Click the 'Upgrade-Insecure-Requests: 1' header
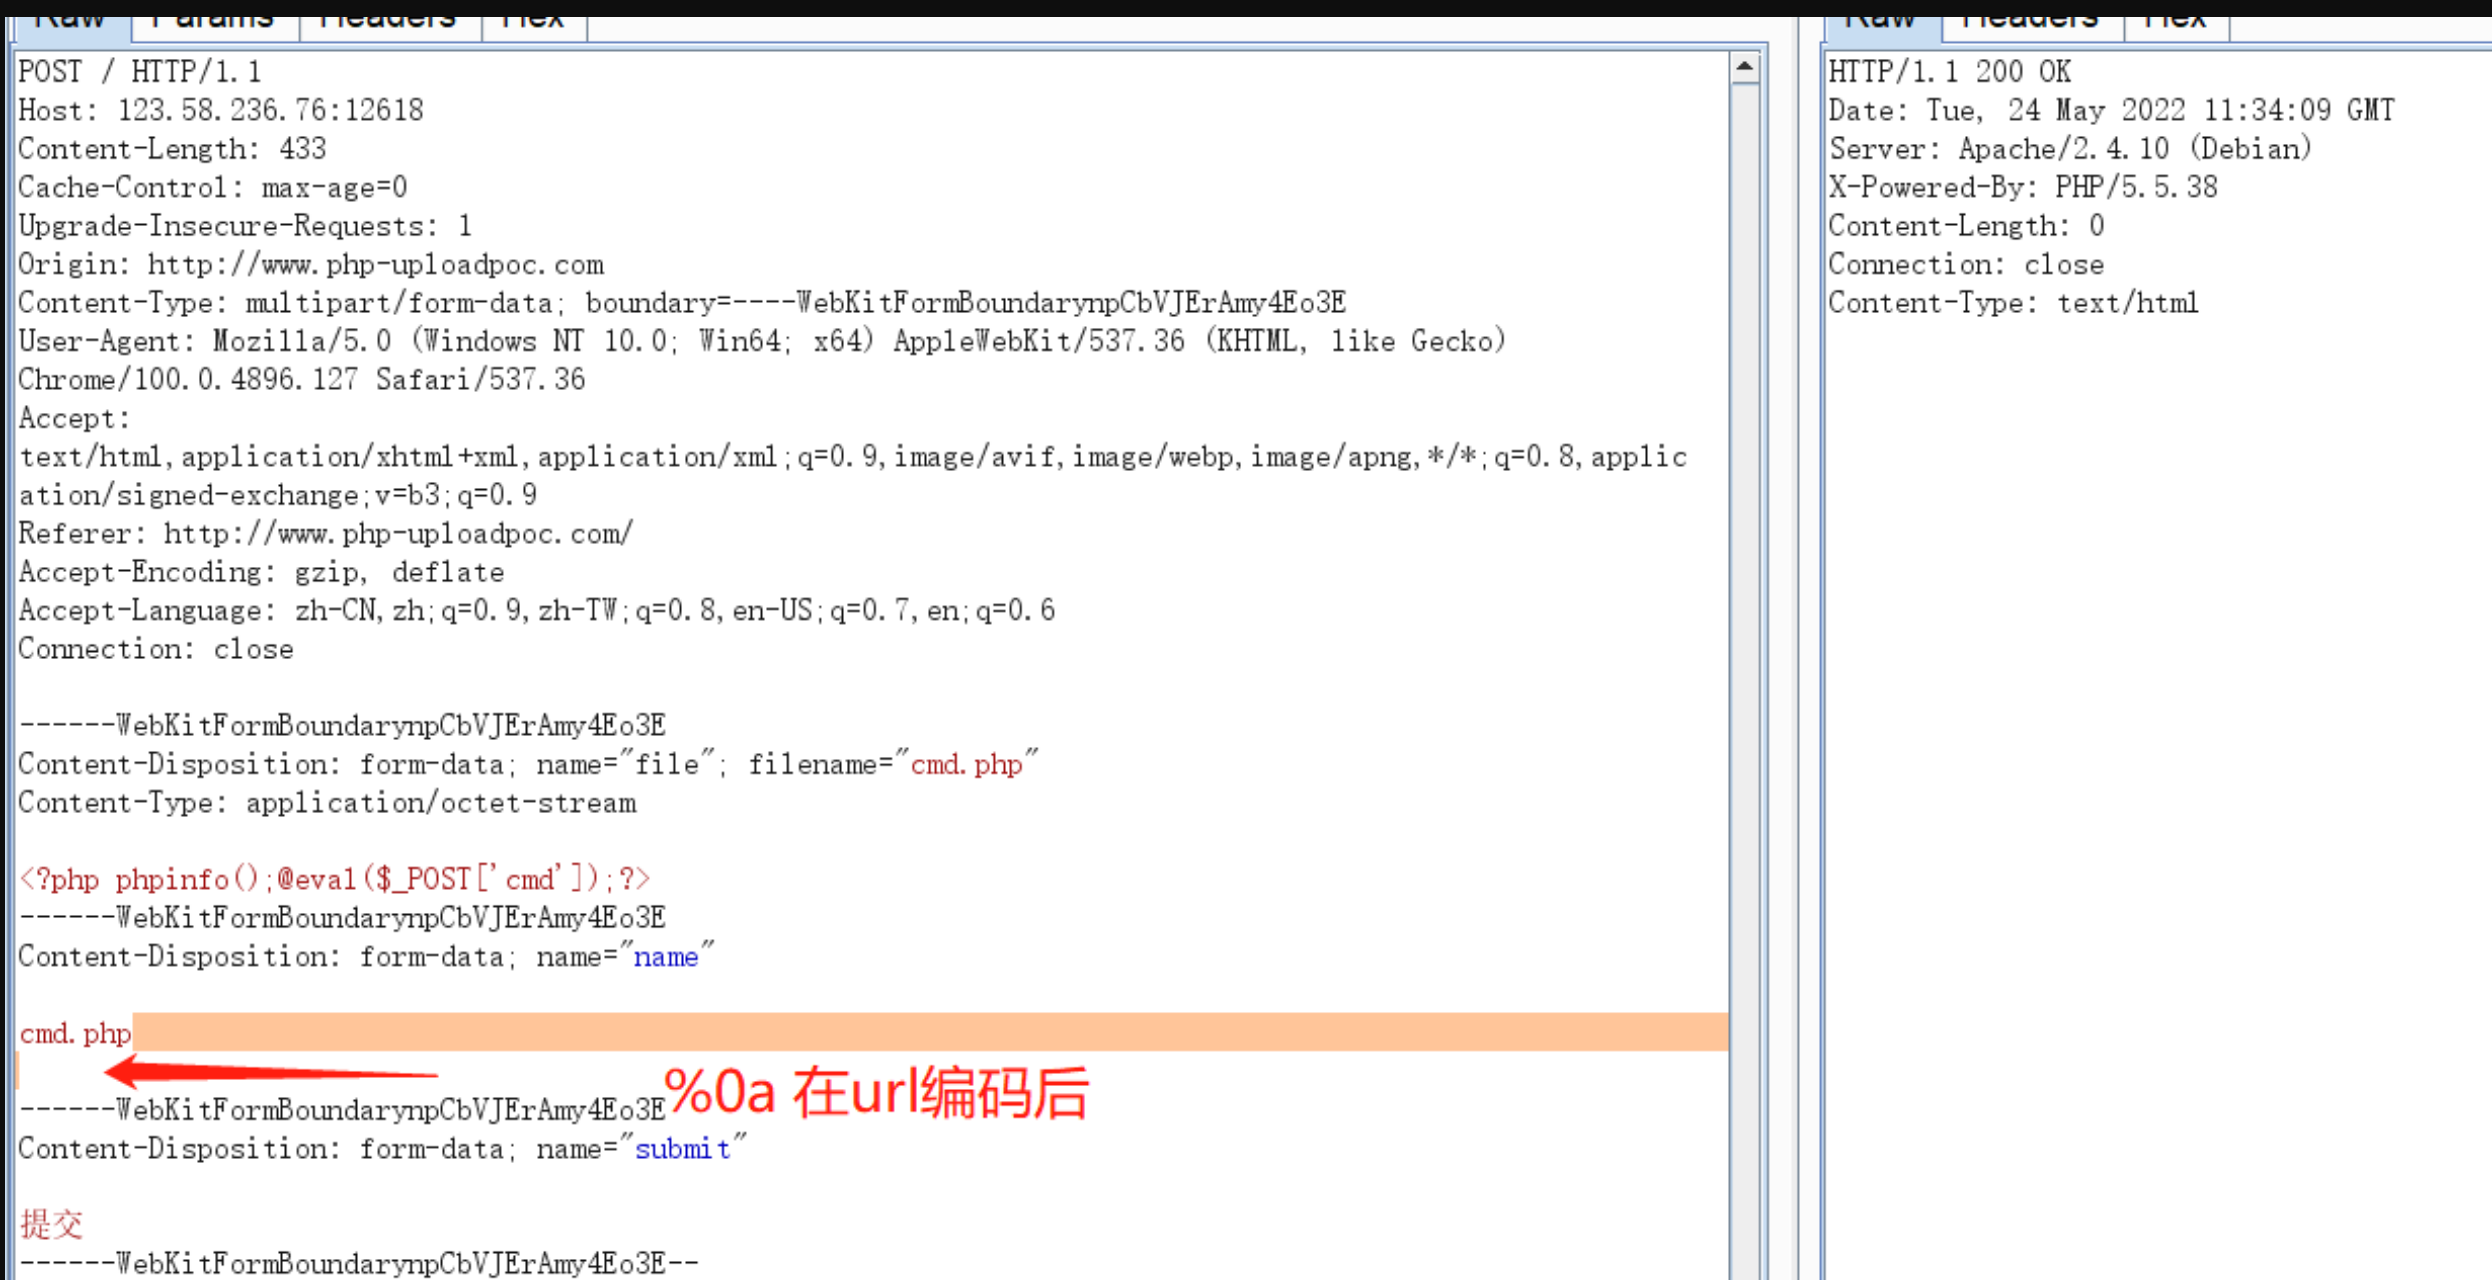 coord(245,226)
